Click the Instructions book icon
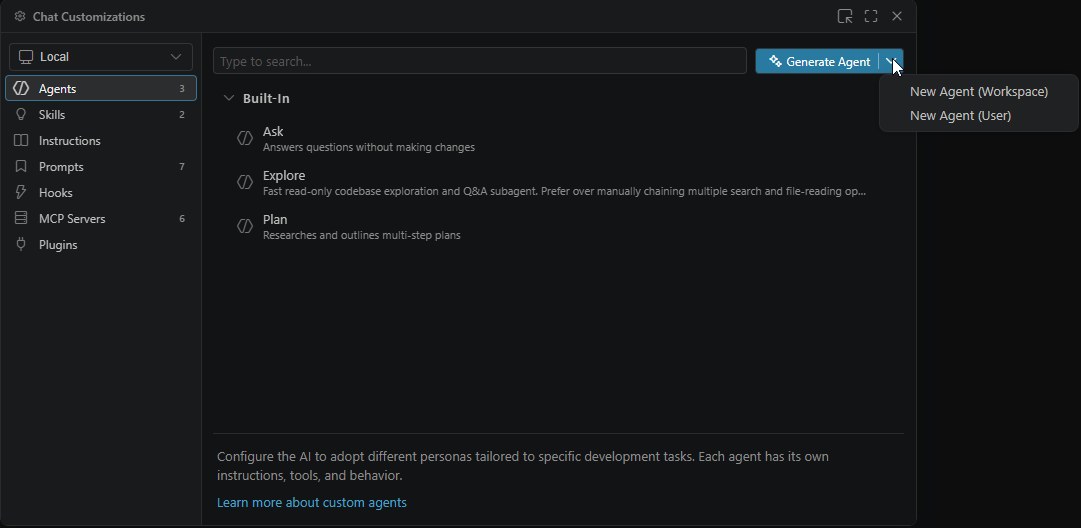 pos(21,141)
